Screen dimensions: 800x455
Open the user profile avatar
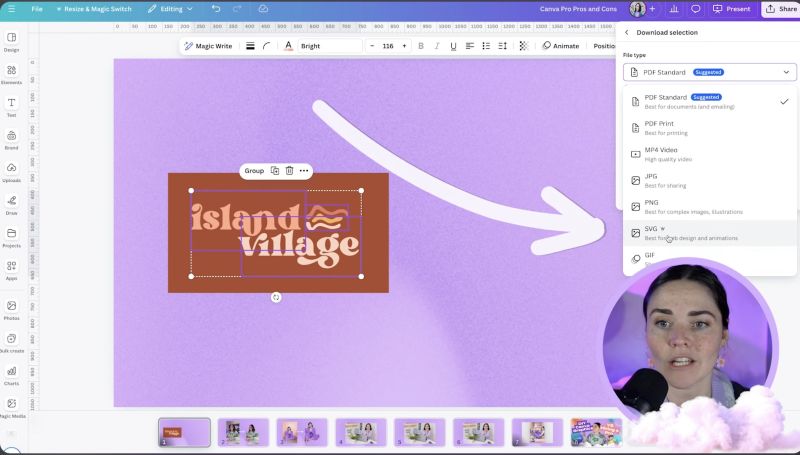point(638,9)
